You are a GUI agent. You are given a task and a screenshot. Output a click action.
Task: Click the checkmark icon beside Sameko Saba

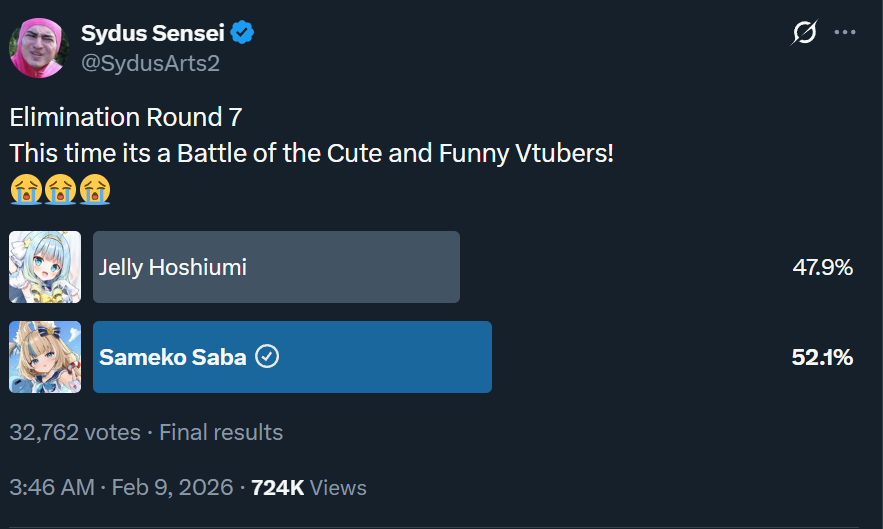coord(267,357)
